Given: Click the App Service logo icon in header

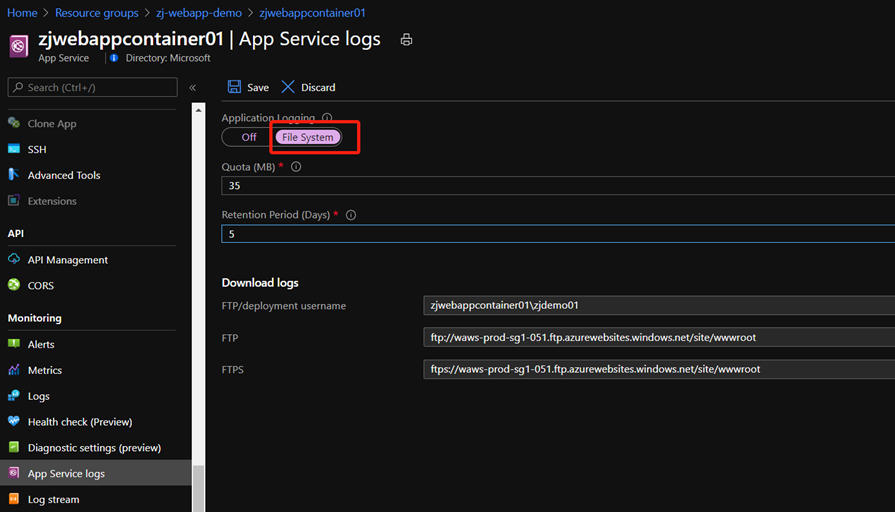Looking at the screenshot, I should pos(18,46).
